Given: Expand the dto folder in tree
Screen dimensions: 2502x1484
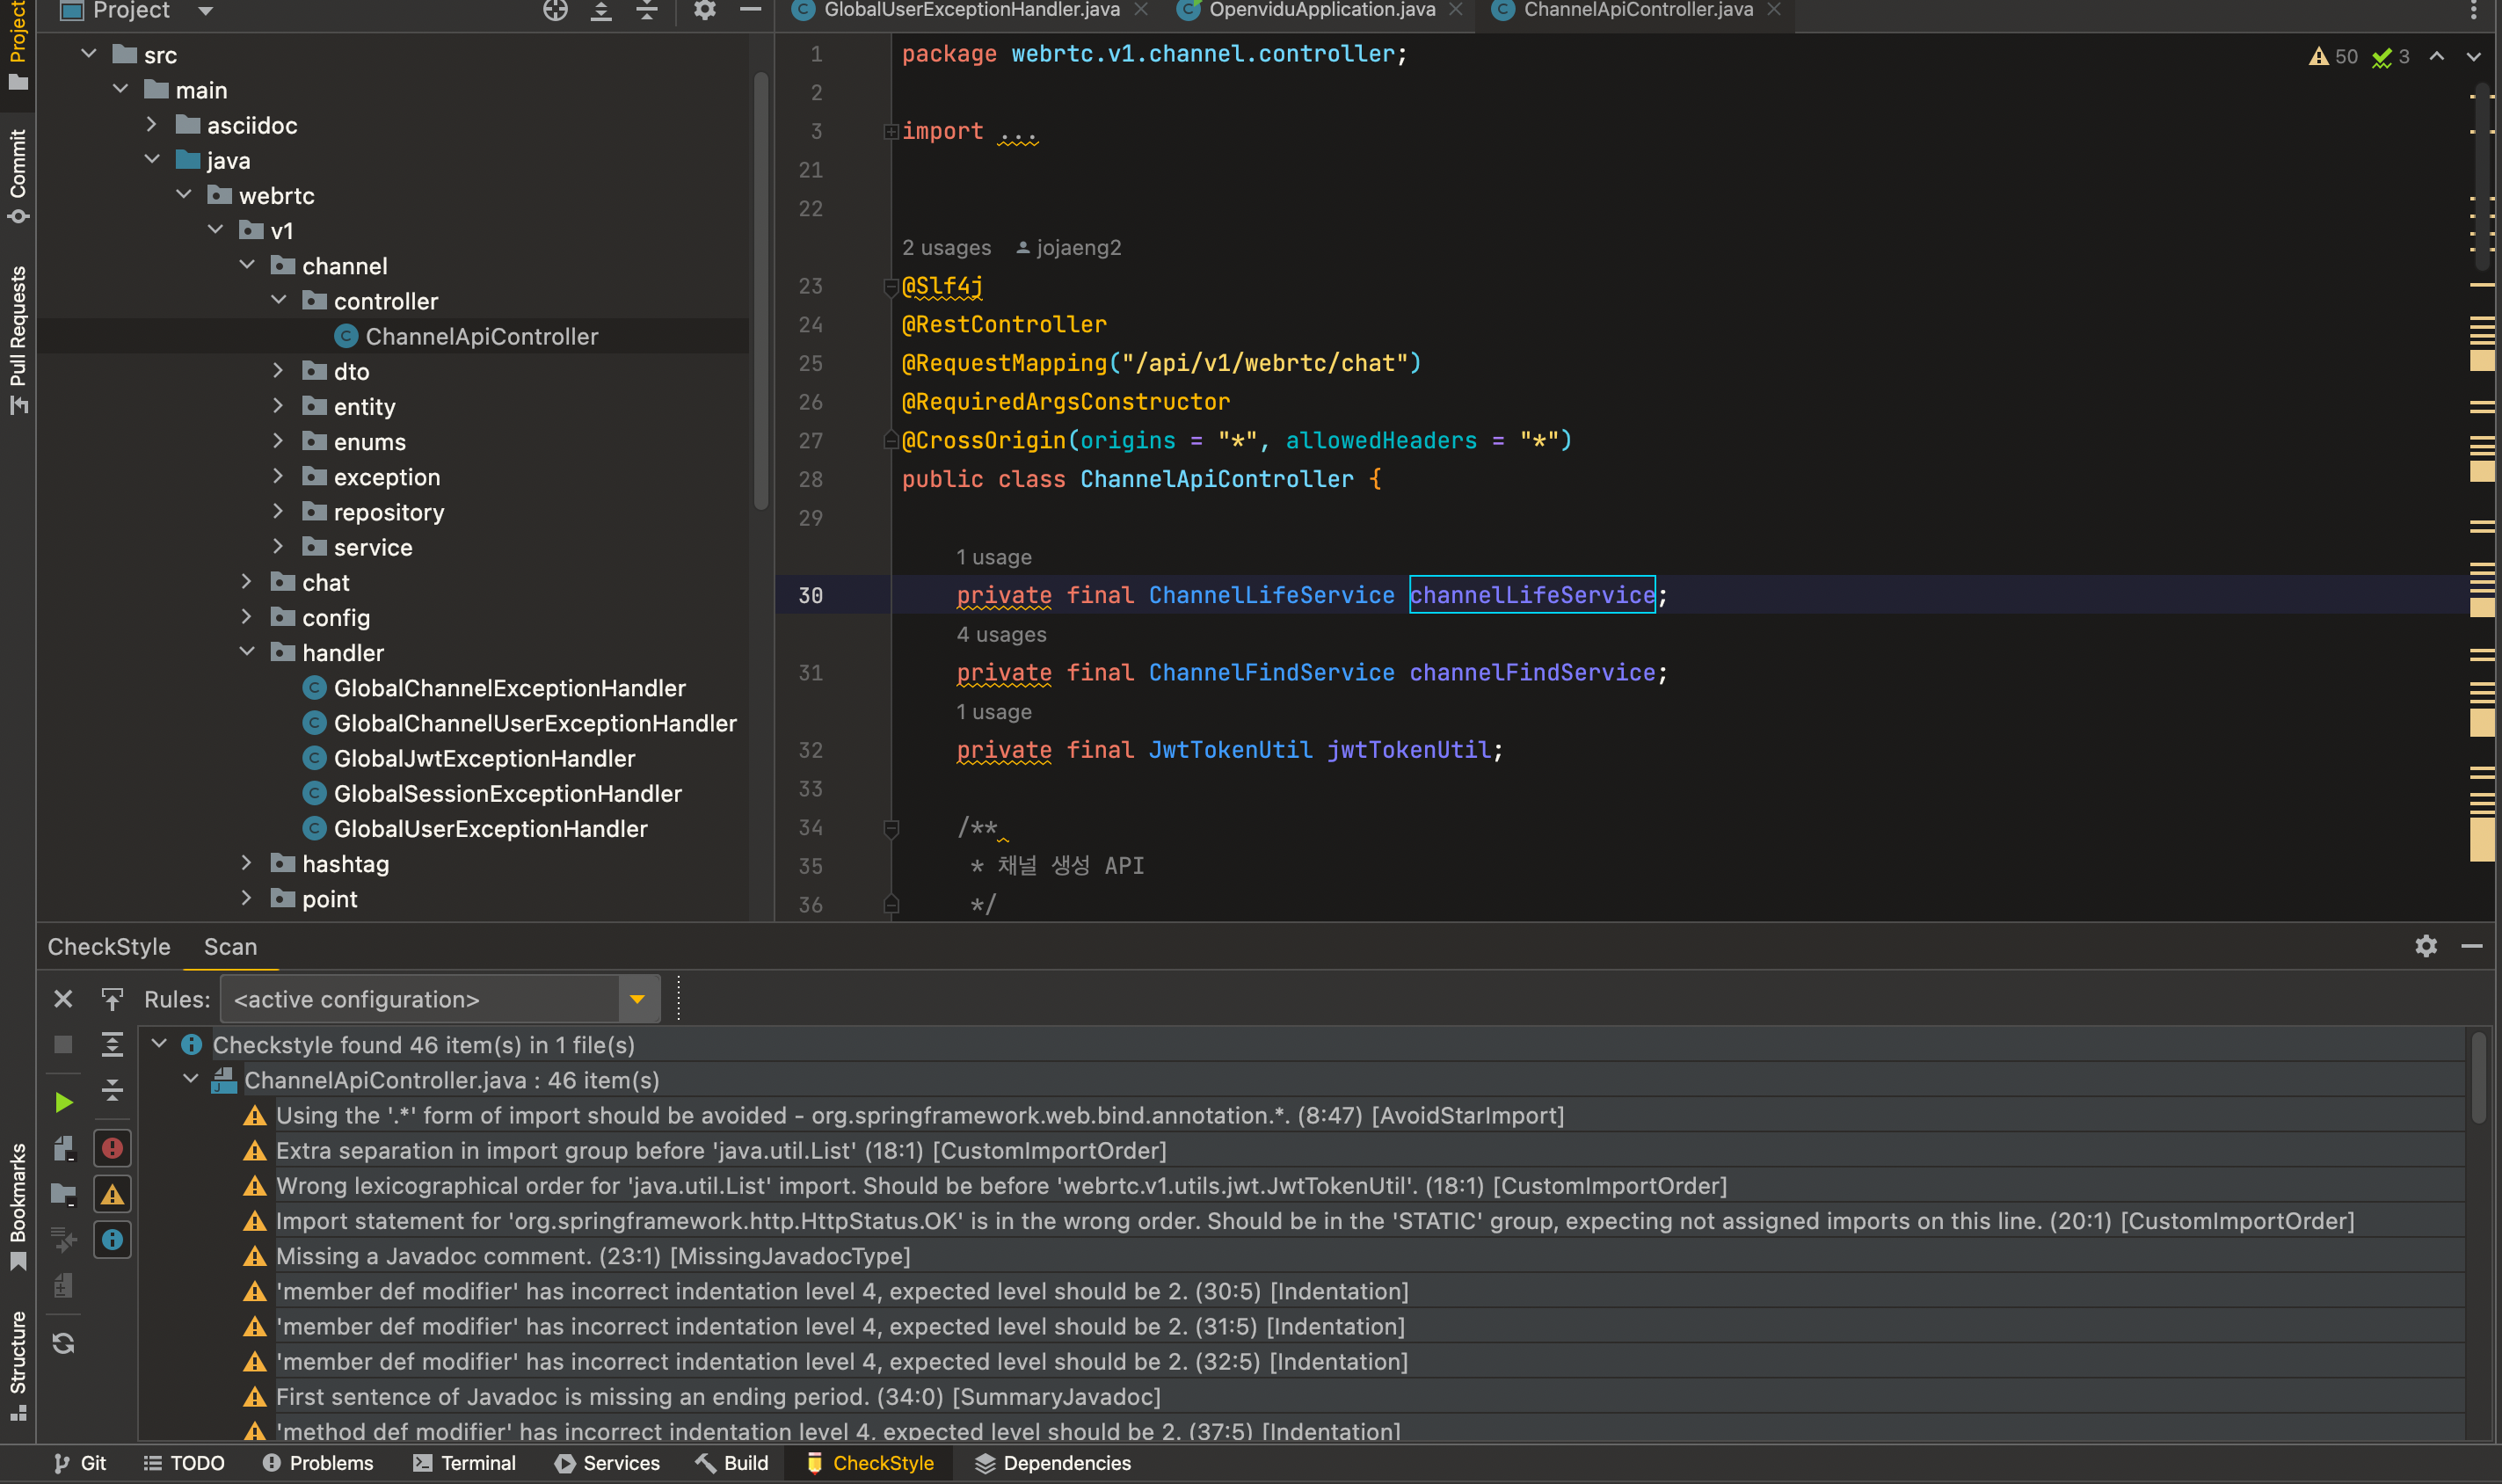Looking at the screenshot, I should [x=278, y=371].
